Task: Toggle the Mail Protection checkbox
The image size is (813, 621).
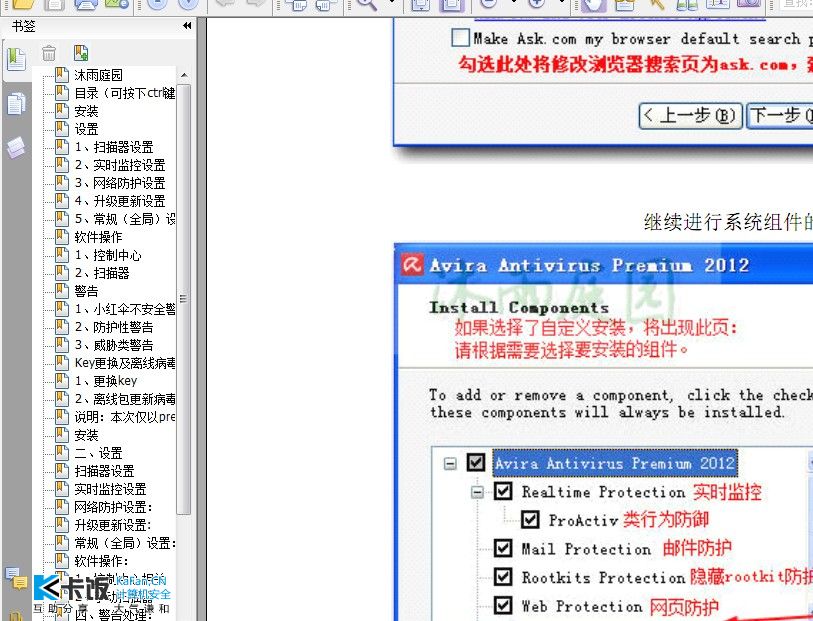Action: click(x=503, y=548)
